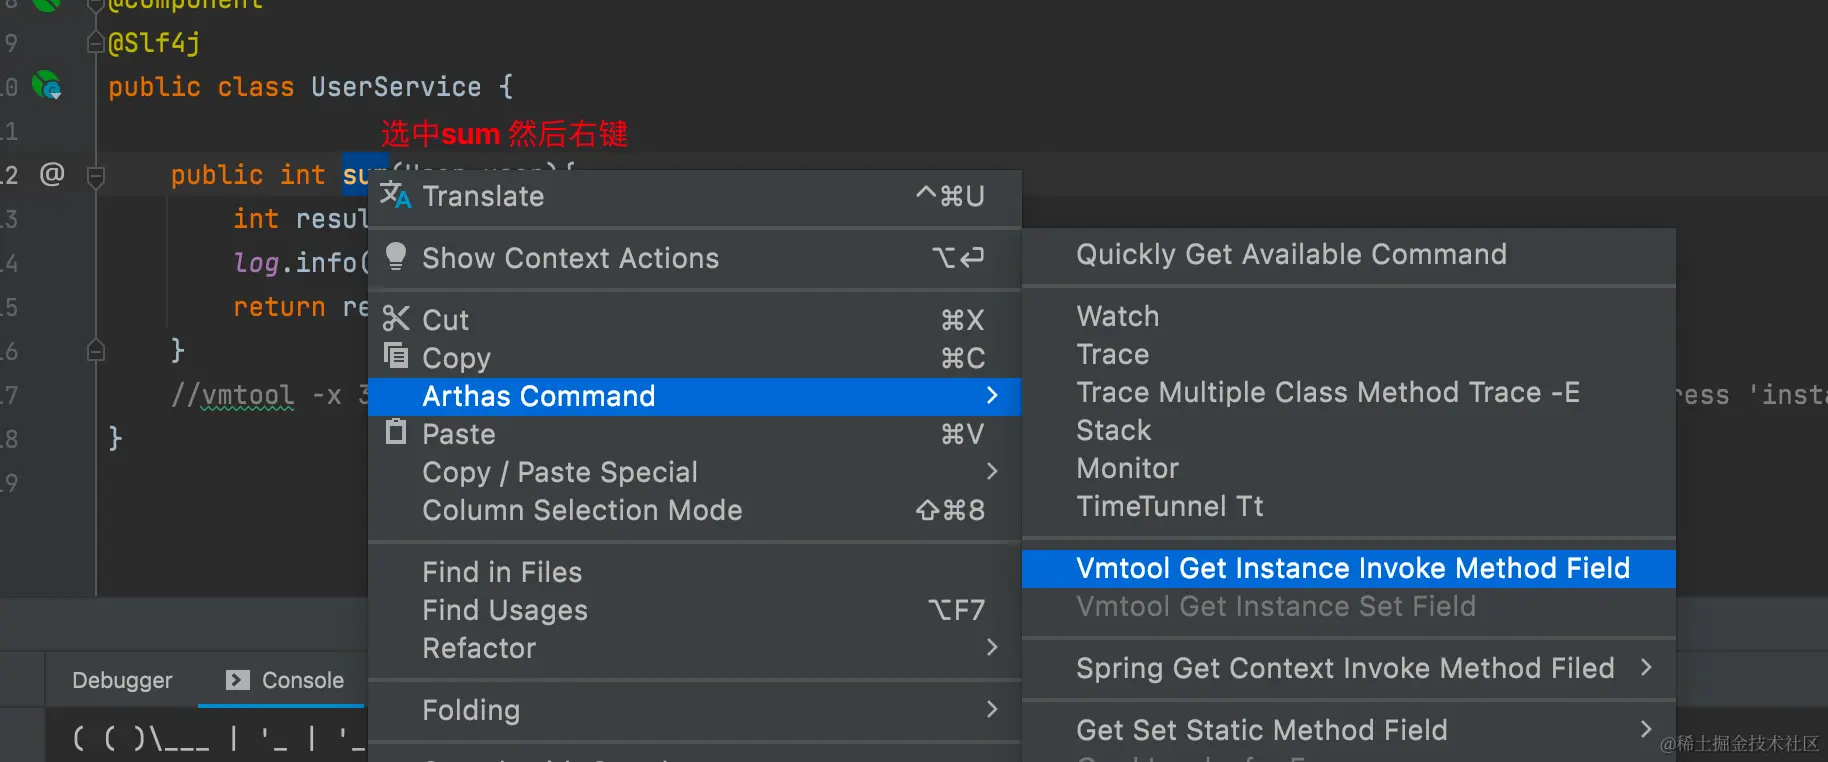
Task: Collapse the sum method fold marker
Action: click(96, 177)
